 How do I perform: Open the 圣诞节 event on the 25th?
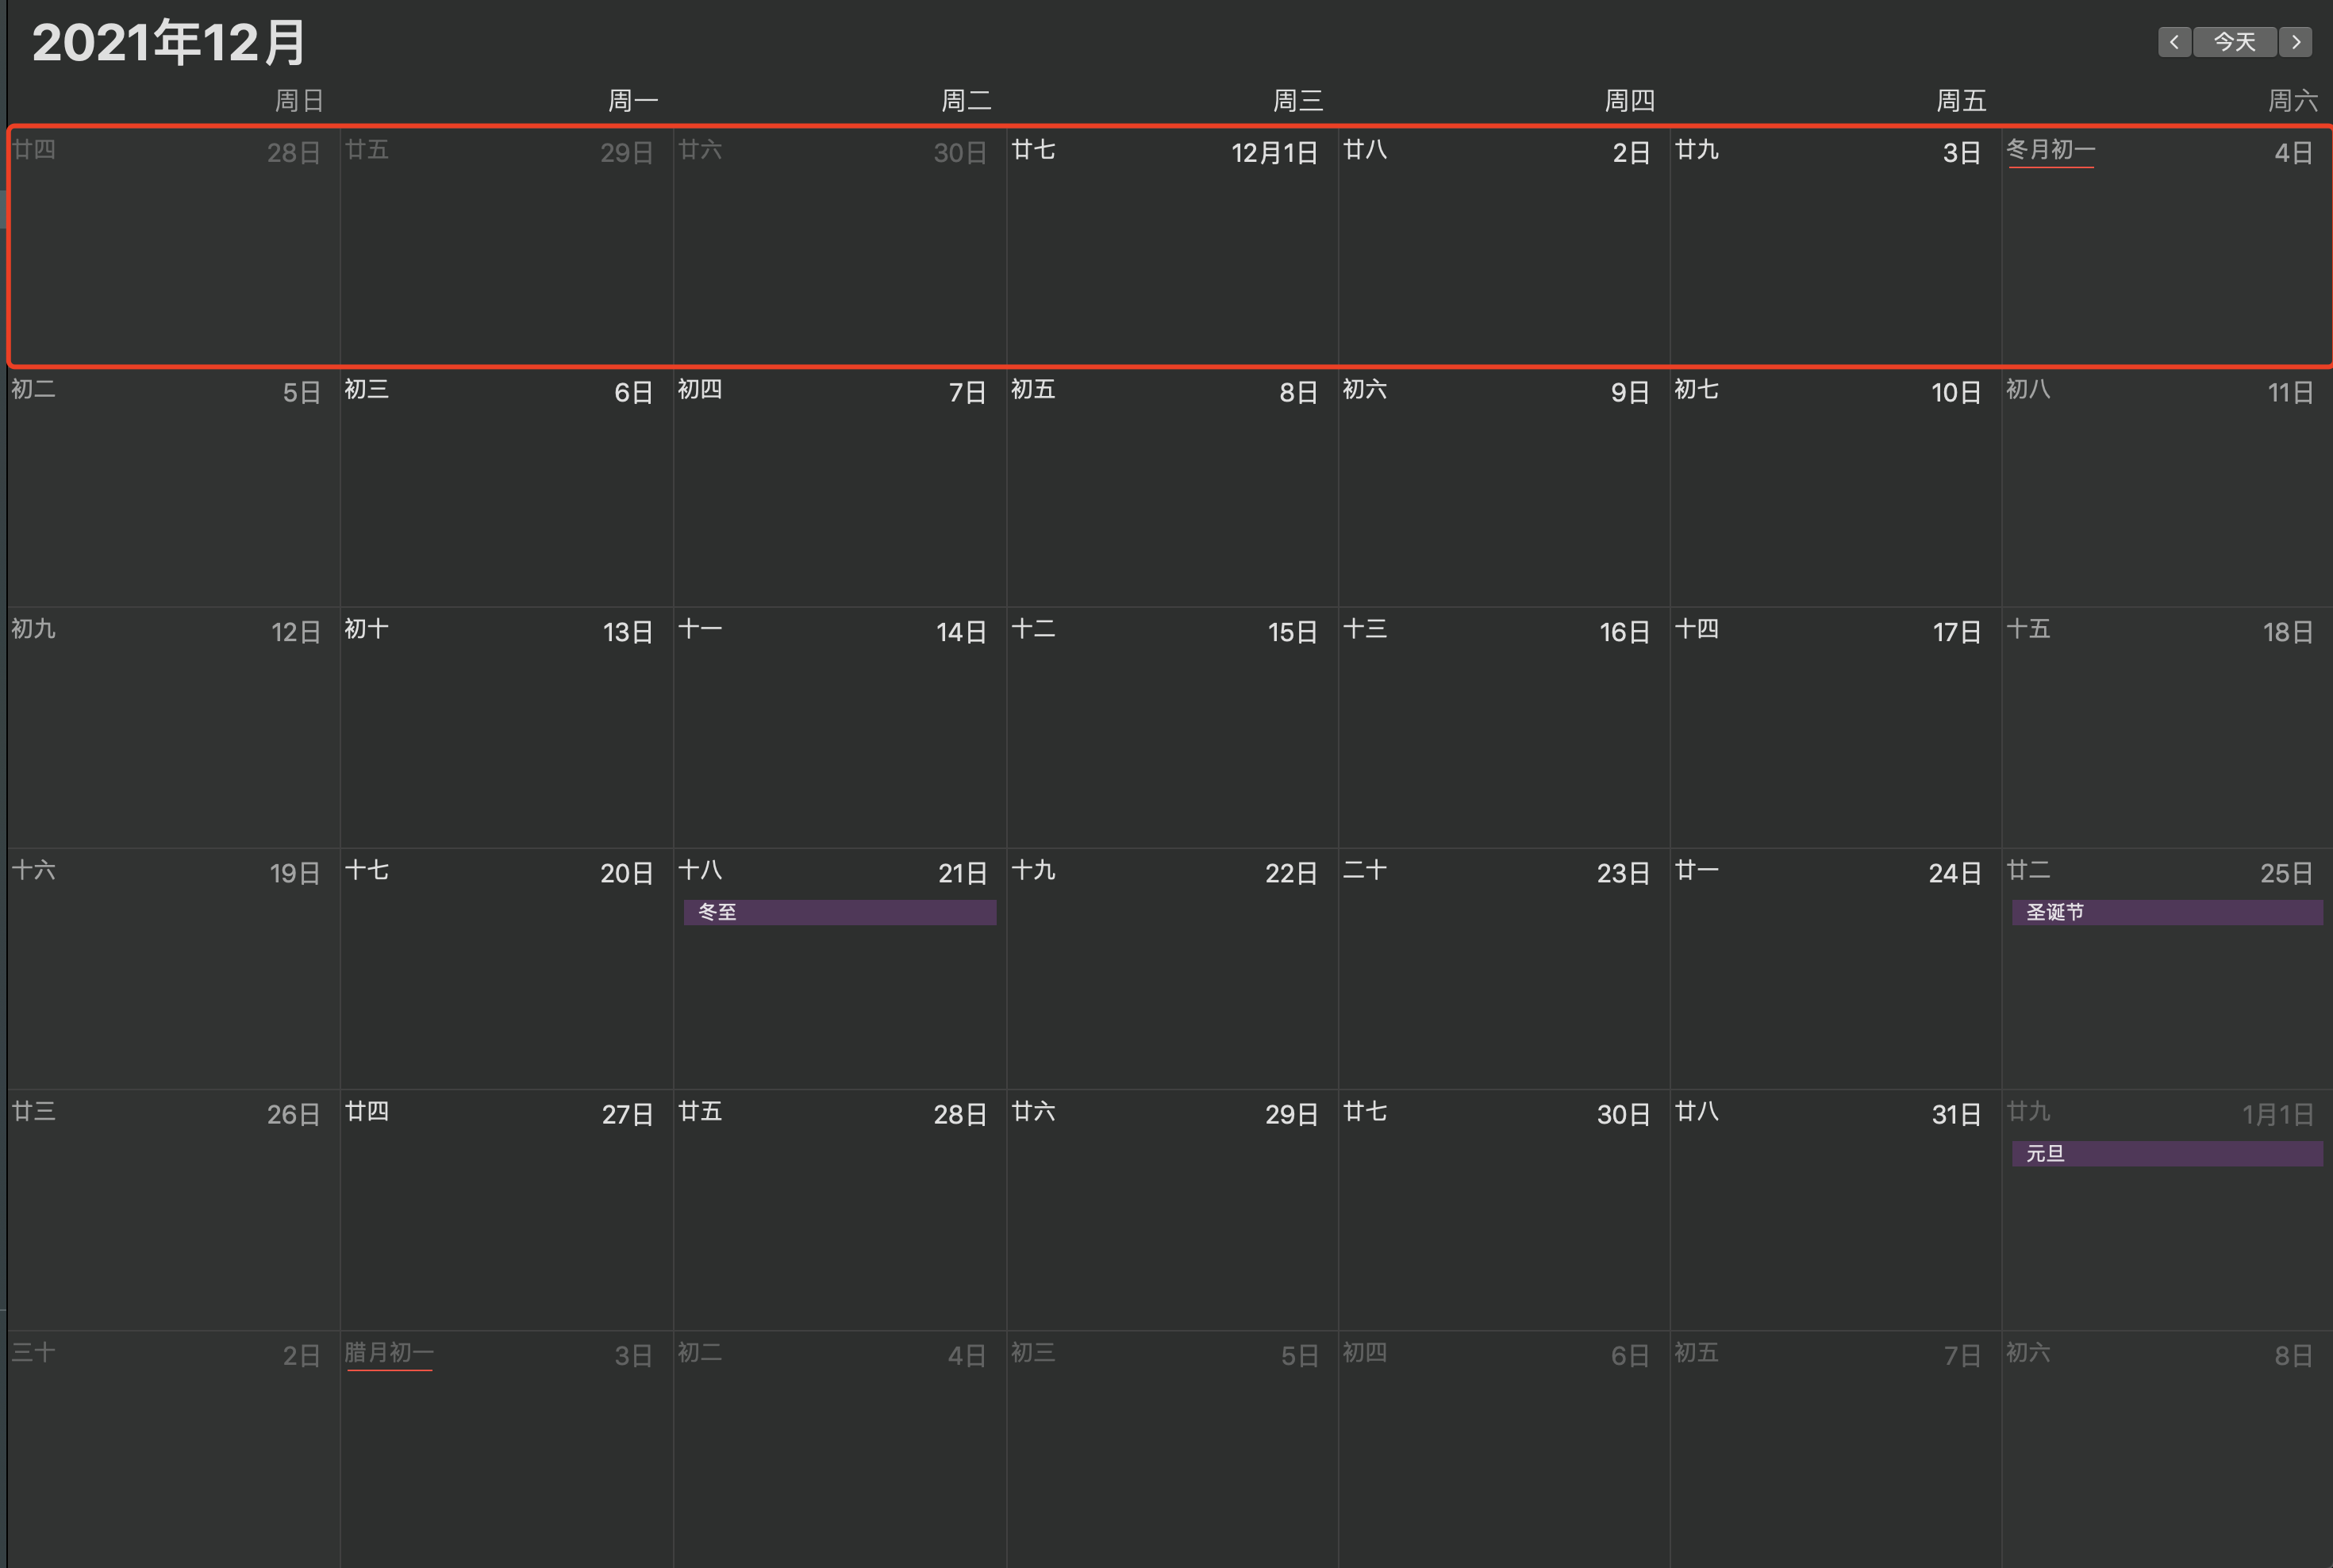(2166, 912)
